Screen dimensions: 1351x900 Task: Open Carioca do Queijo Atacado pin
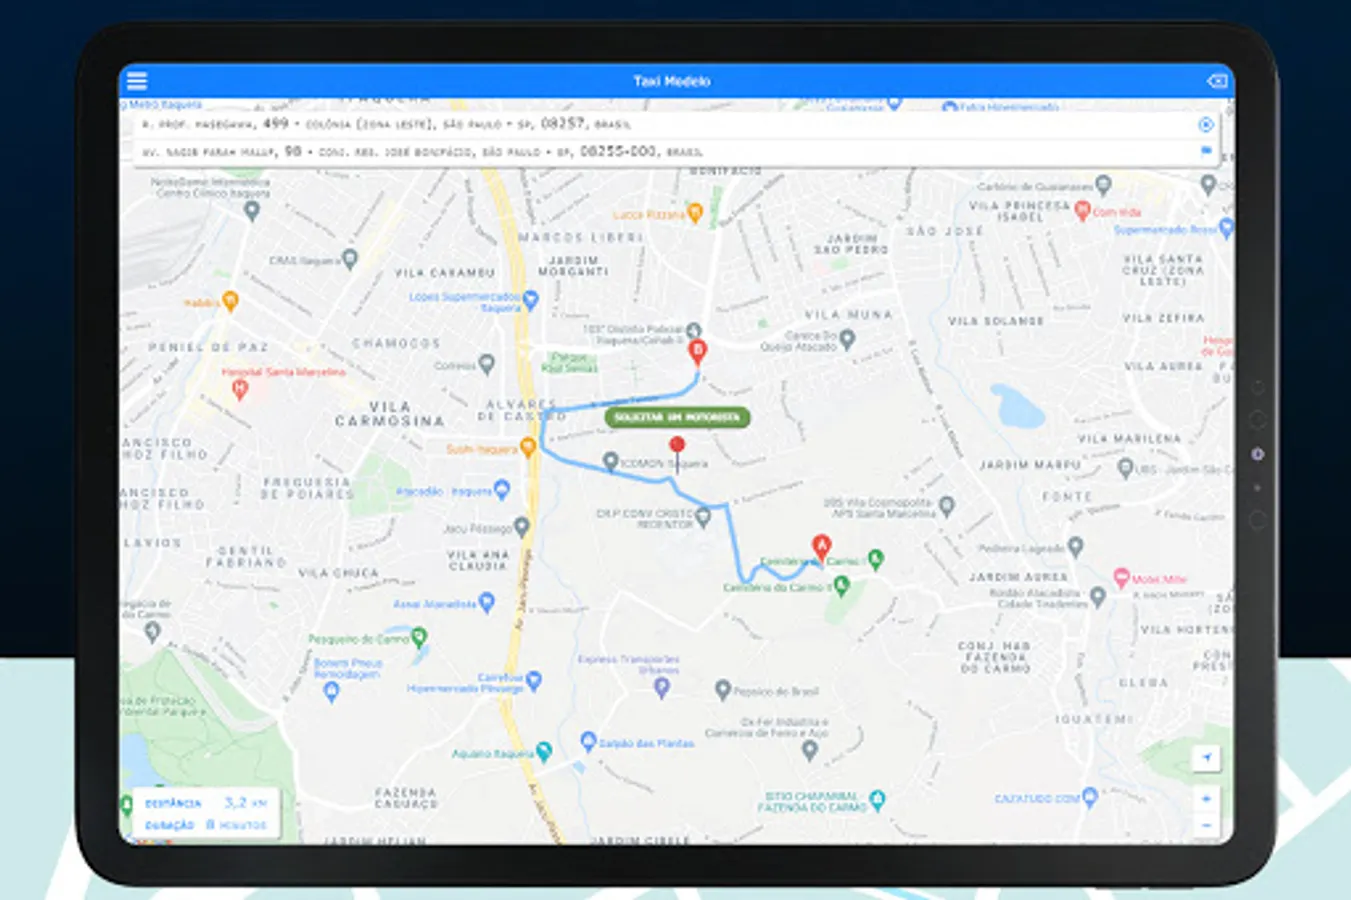pyautogui.click(x=848, y=340)
